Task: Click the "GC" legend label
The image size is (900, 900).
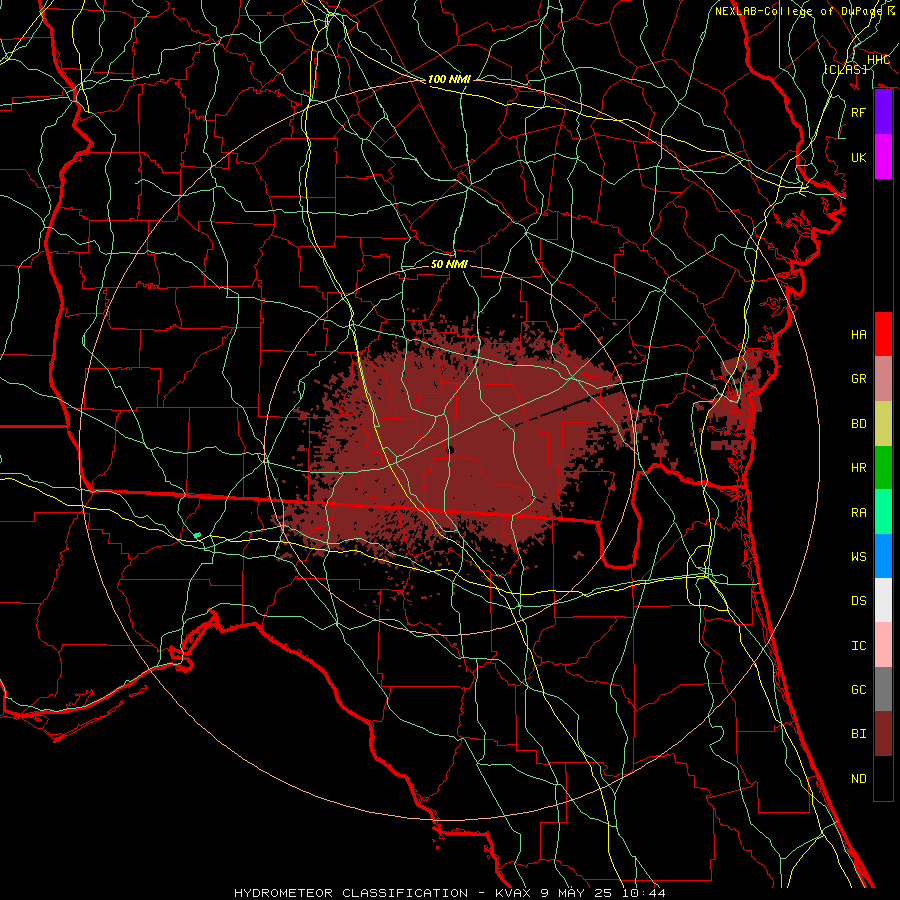Action: coord(859,689)
